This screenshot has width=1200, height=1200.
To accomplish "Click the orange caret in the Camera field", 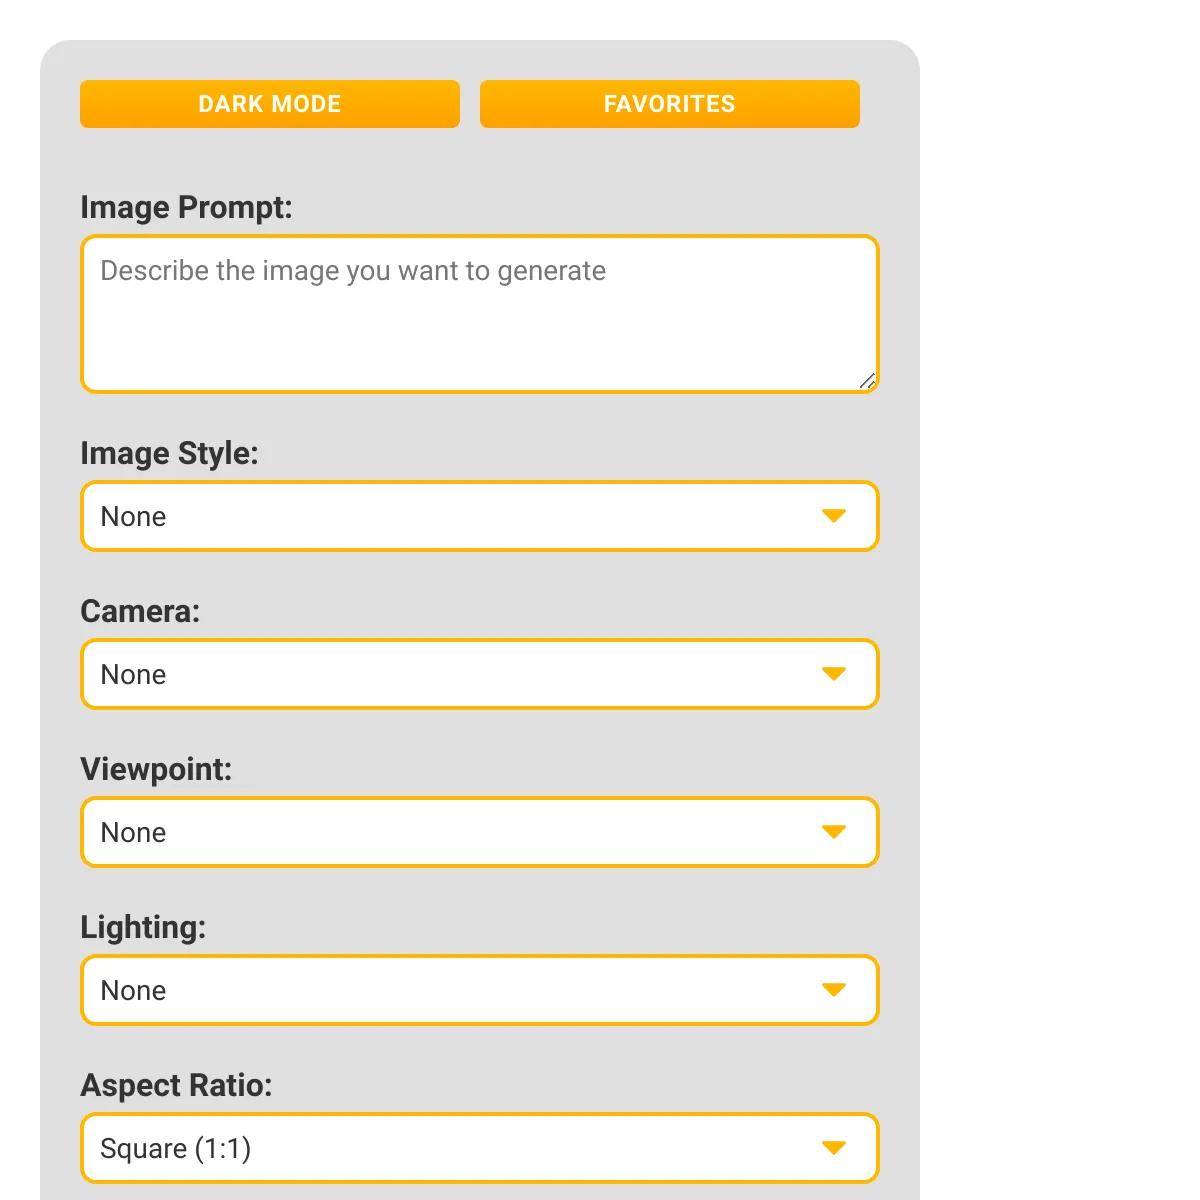I will [834, 674].
